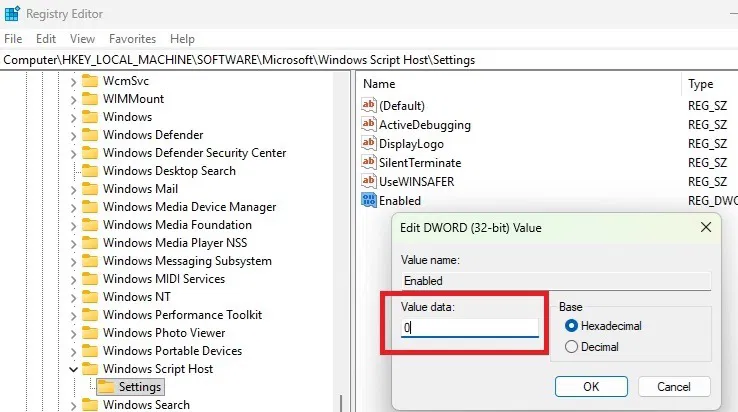This screenshot has height=412, width=738.
Task: Click the DisplayLogo string value icon
Action: (x=368, y=144)
